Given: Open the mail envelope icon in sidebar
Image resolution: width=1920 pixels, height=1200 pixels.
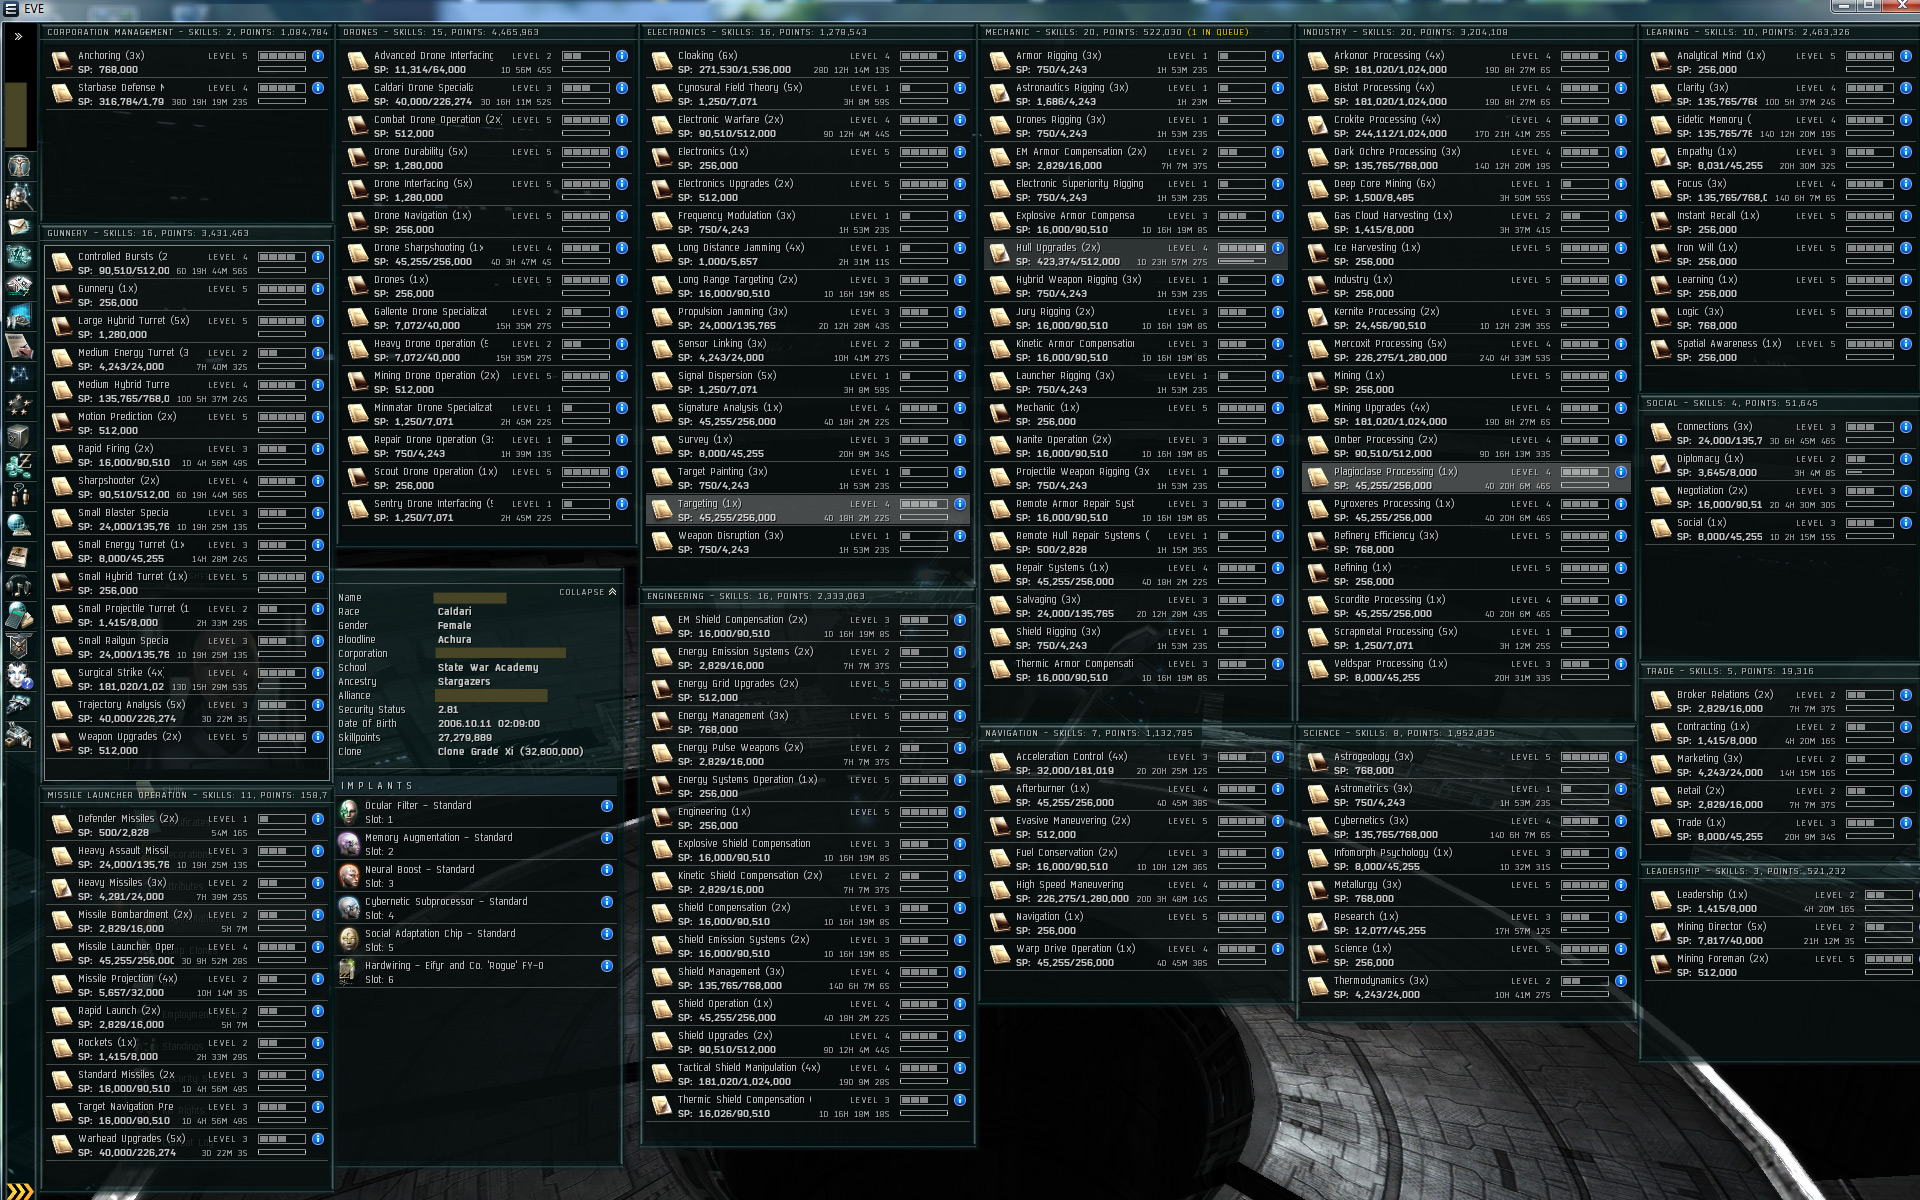Looking at the screenshot, I should (x=19, y=226).
